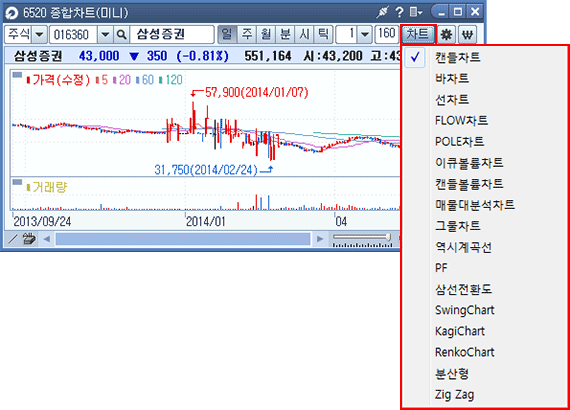
Task: Expand stock code 016360 dropdown arrow
Action: click(105, 35)
